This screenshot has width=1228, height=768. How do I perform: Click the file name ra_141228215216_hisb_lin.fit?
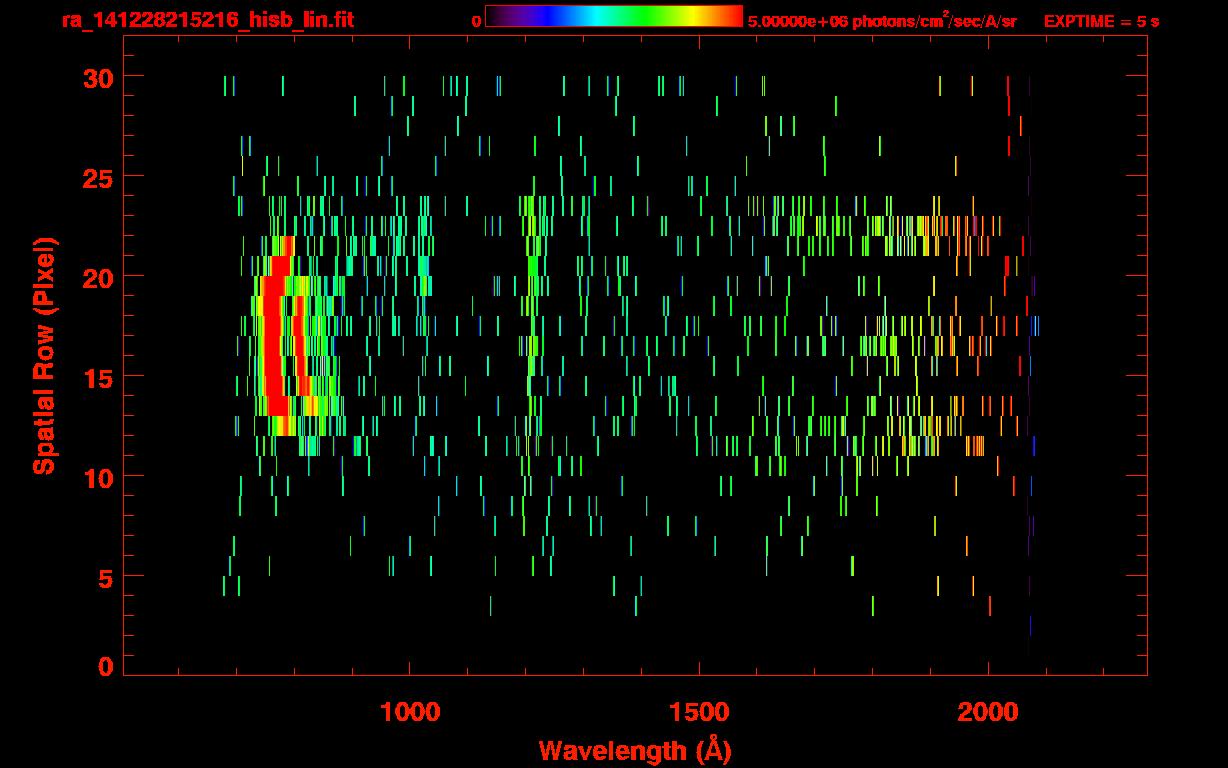[x=207, y=20]
